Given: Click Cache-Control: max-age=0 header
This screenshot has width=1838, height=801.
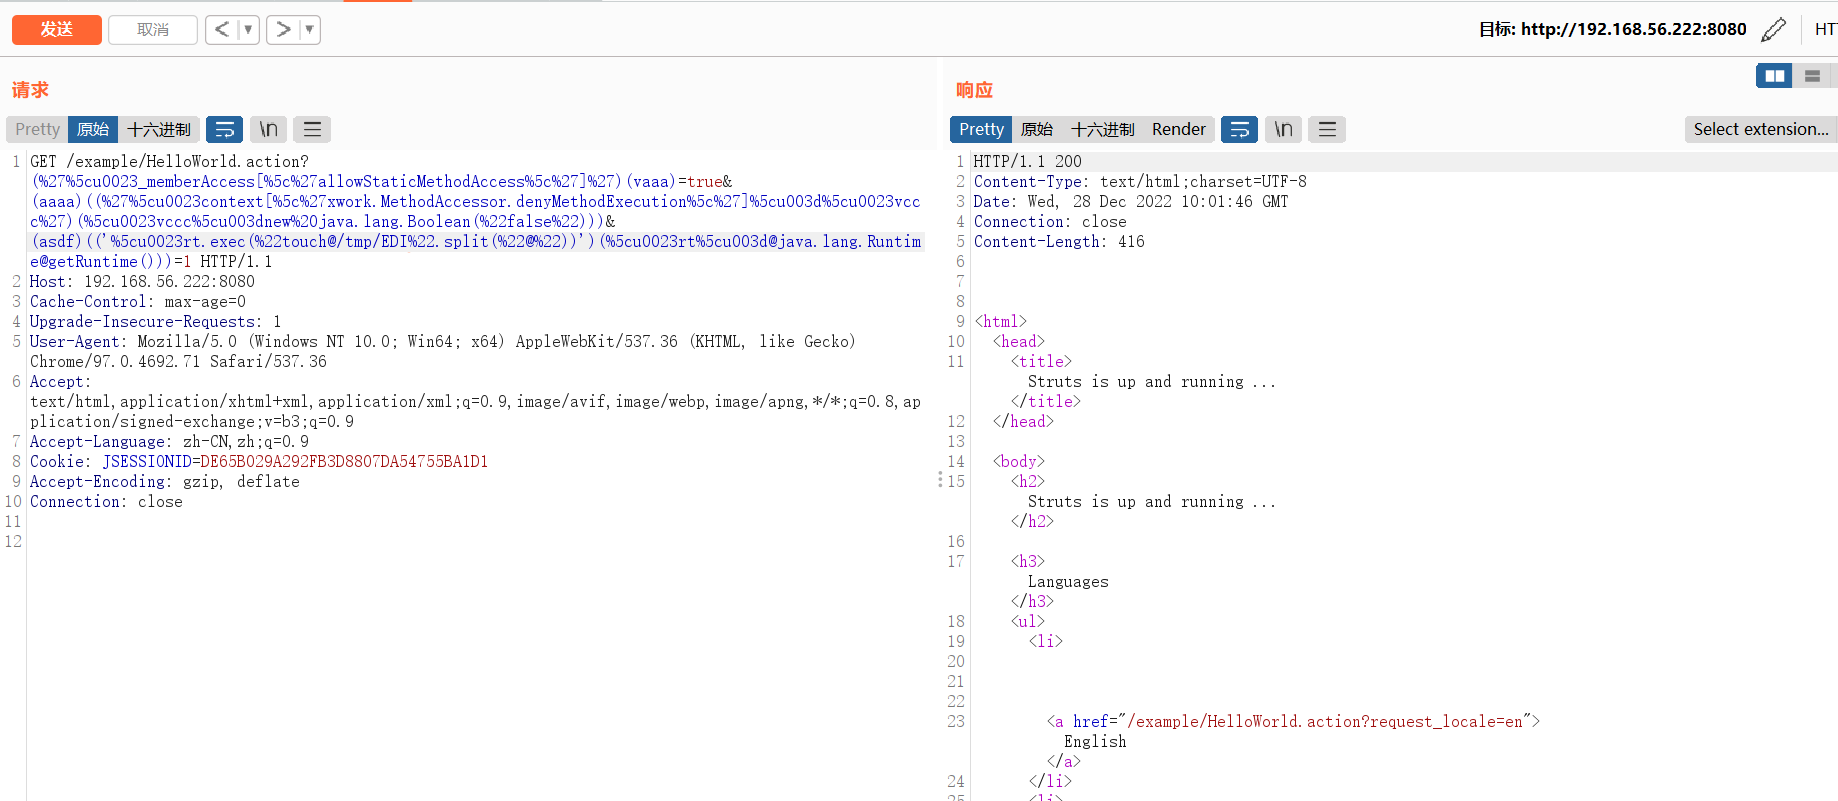Looking at the screenshot, I should coord(138,301).
